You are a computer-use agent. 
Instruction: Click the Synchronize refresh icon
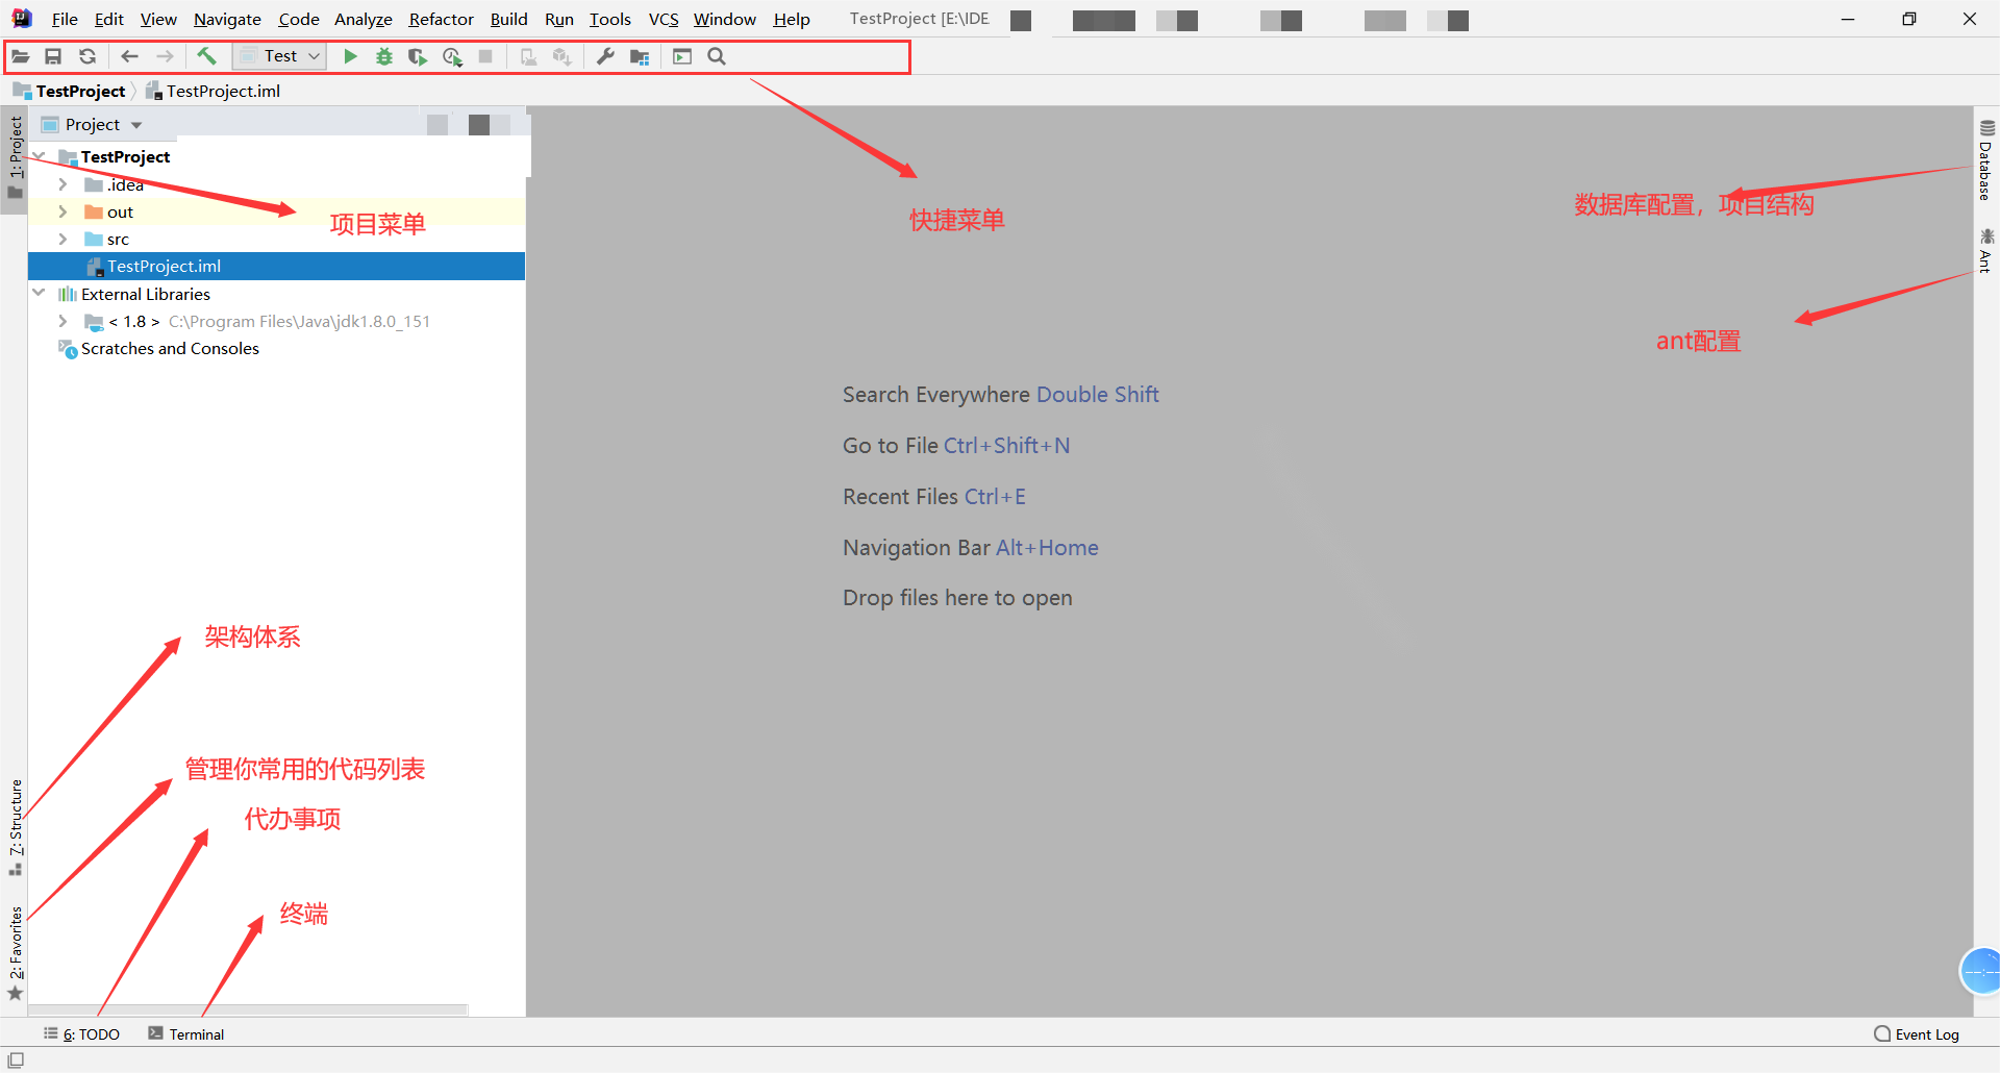(87, 57)
